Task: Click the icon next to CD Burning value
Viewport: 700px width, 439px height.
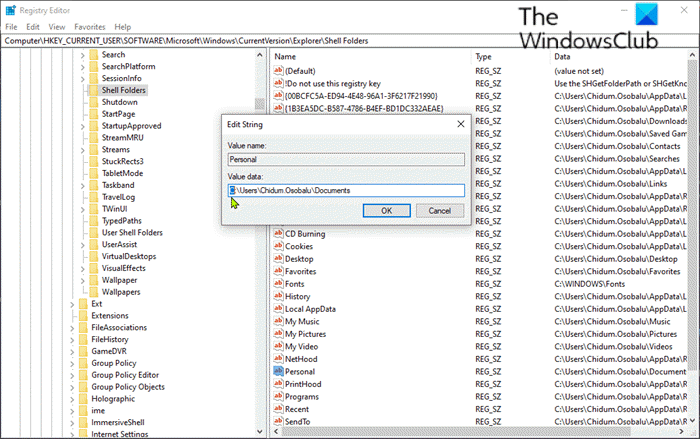Action: point(278,234)
